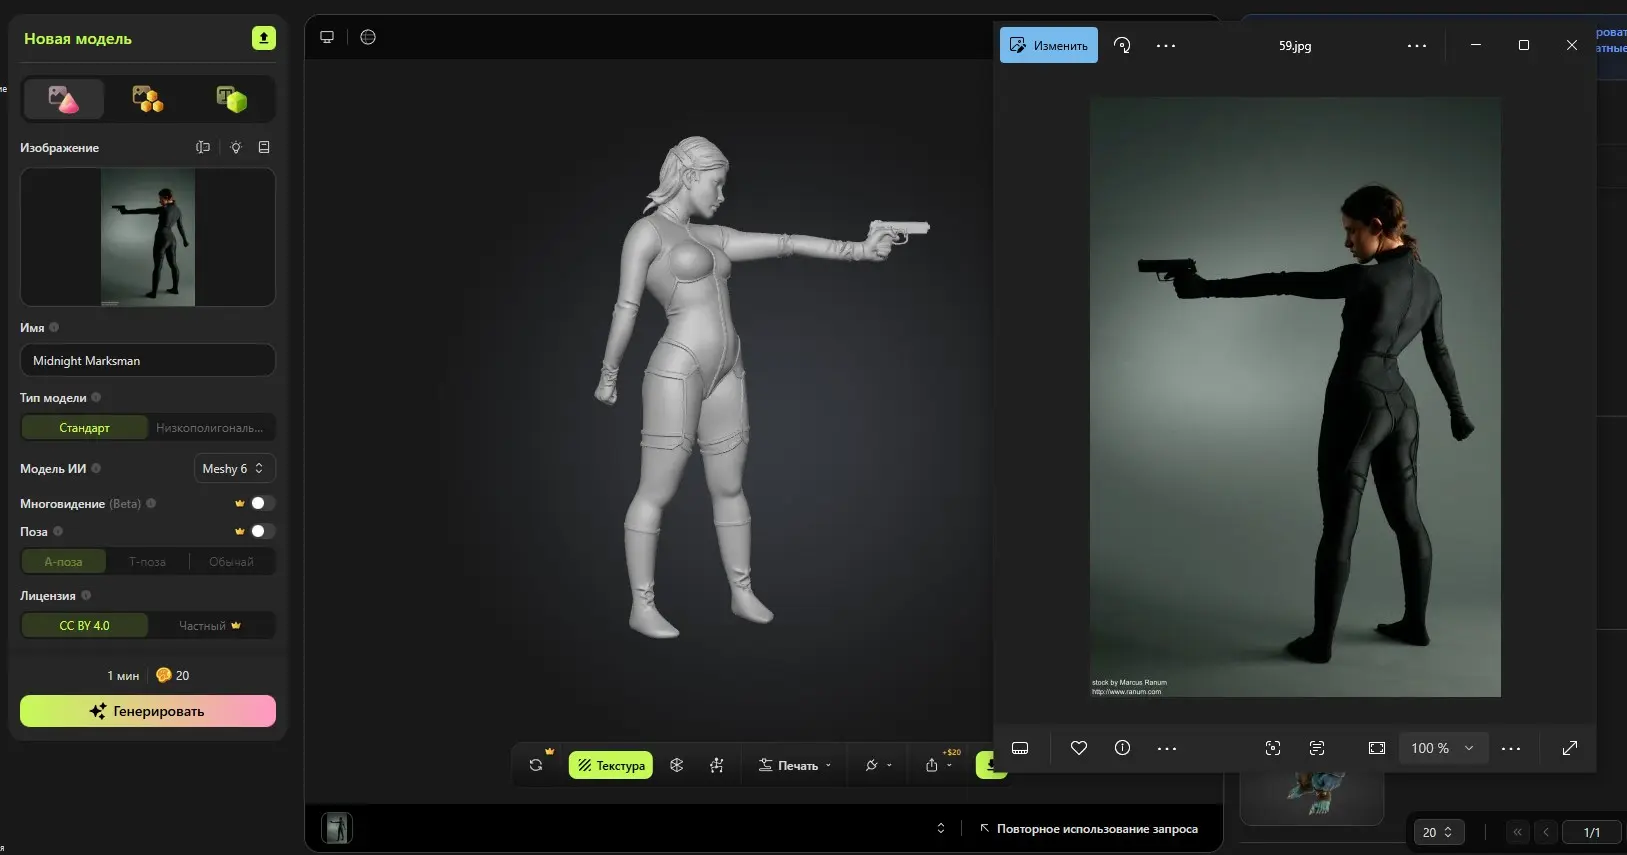Screen dimensions: 1627x855
Task: Enable the Поза toggle switch
Action: coord(261,531)
